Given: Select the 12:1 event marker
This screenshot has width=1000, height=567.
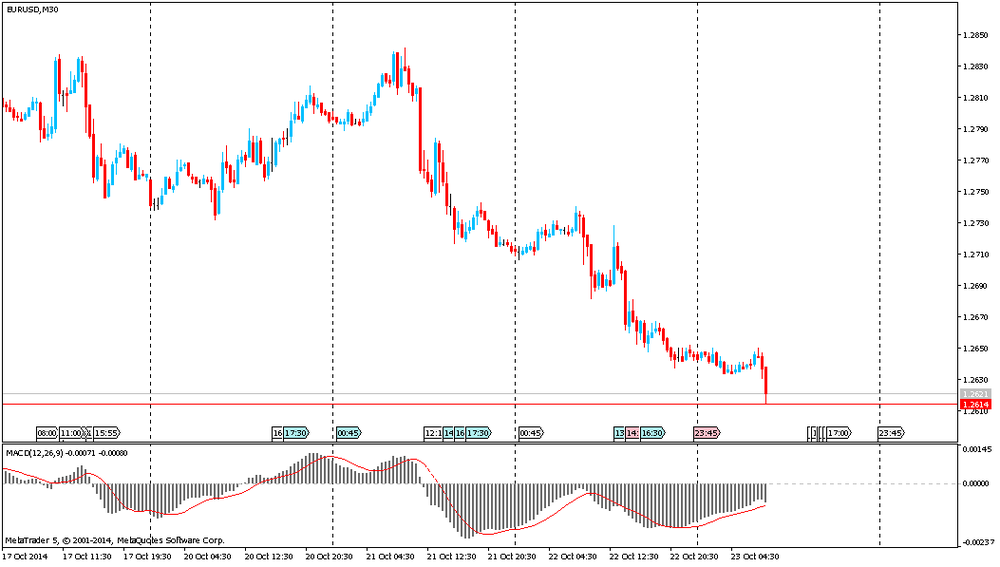Looking at the screenshot, I should click(433, 433).
